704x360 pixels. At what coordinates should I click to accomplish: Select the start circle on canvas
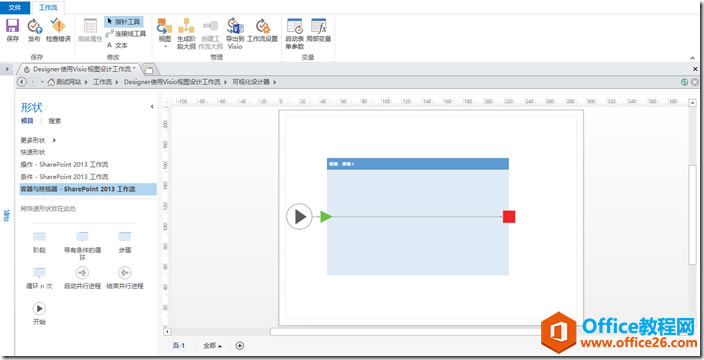pos(299,217)
